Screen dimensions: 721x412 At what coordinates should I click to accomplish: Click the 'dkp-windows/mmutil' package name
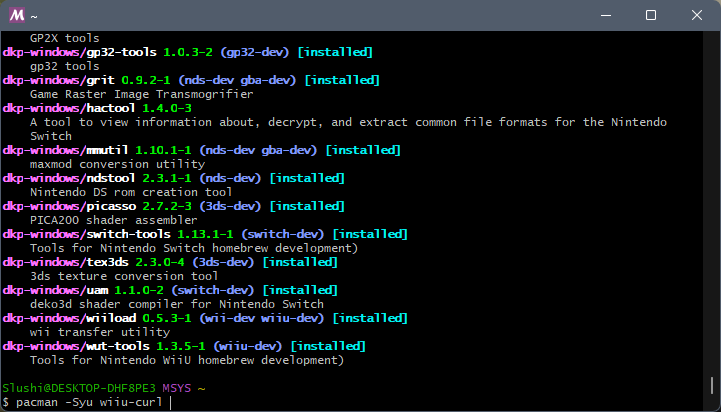click(65, 150)
